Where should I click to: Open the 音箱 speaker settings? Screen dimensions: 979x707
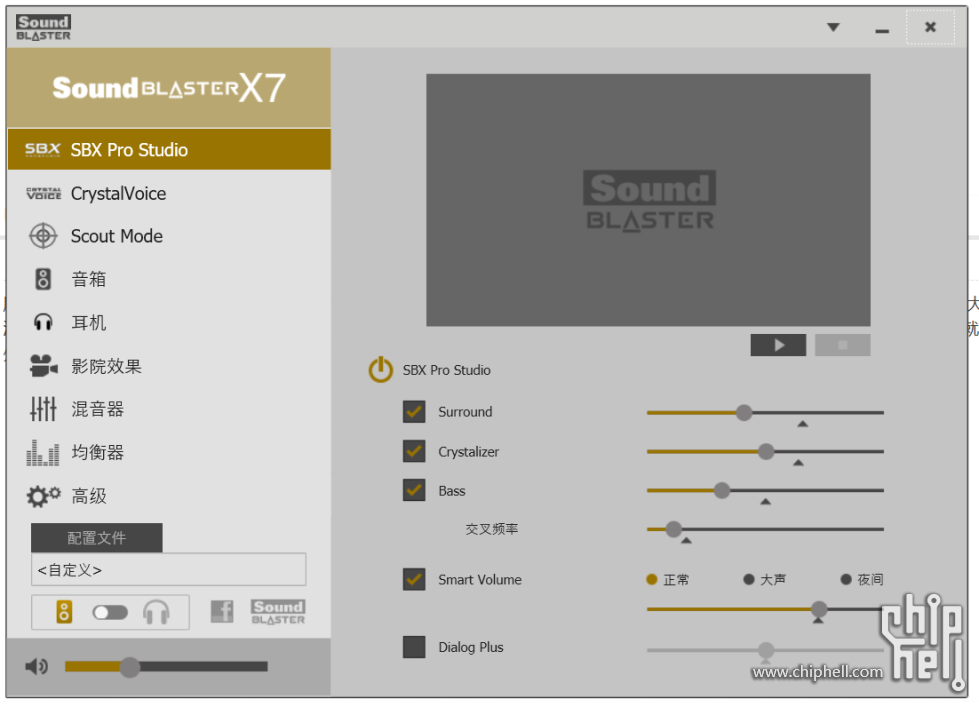click(169, 279)
